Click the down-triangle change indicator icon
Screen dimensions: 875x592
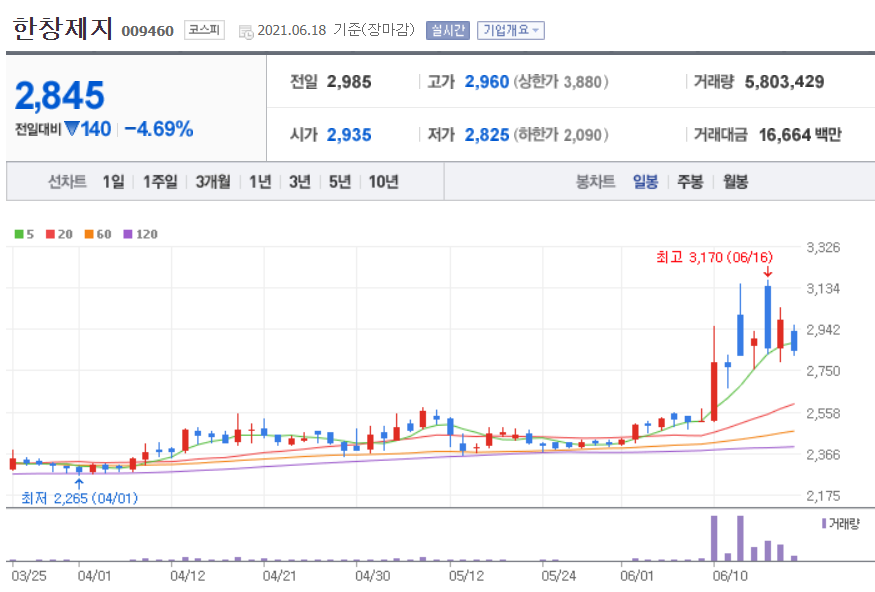coord(72,128)
